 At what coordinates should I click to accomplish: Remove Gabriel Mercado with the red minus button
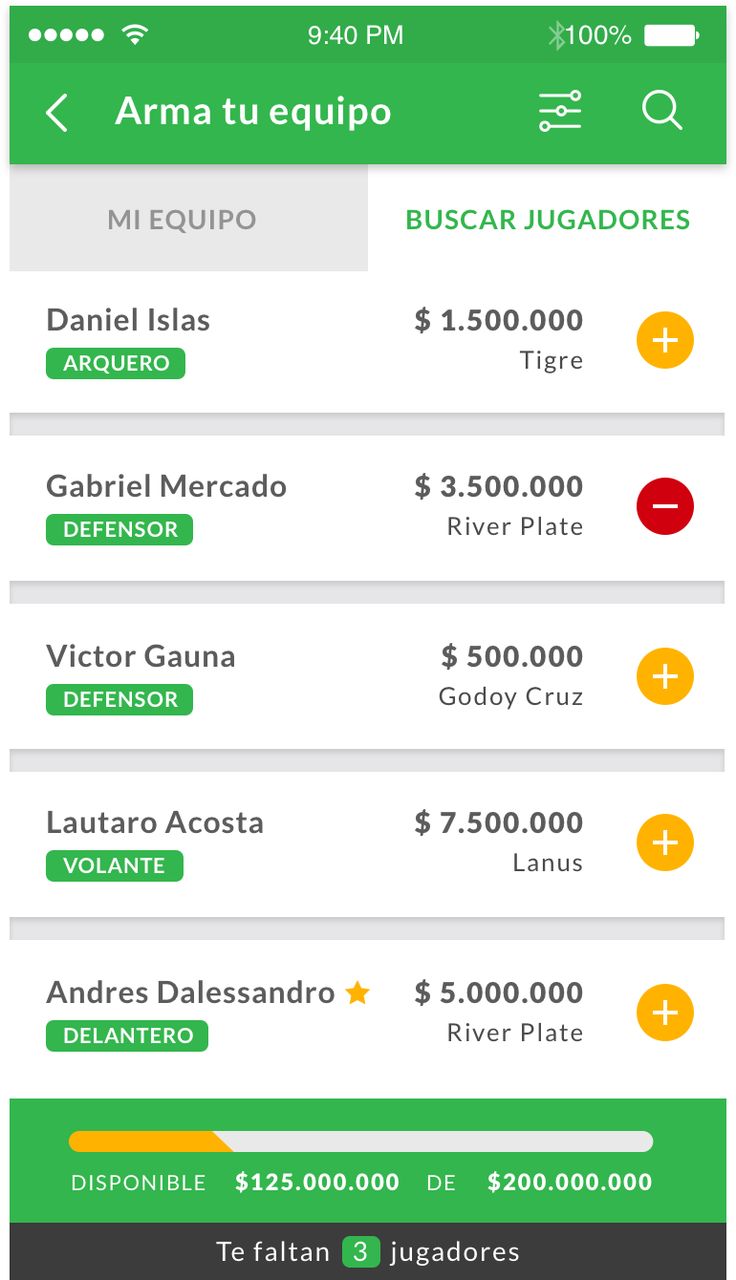pyautogui.click(x=665, y=506)
